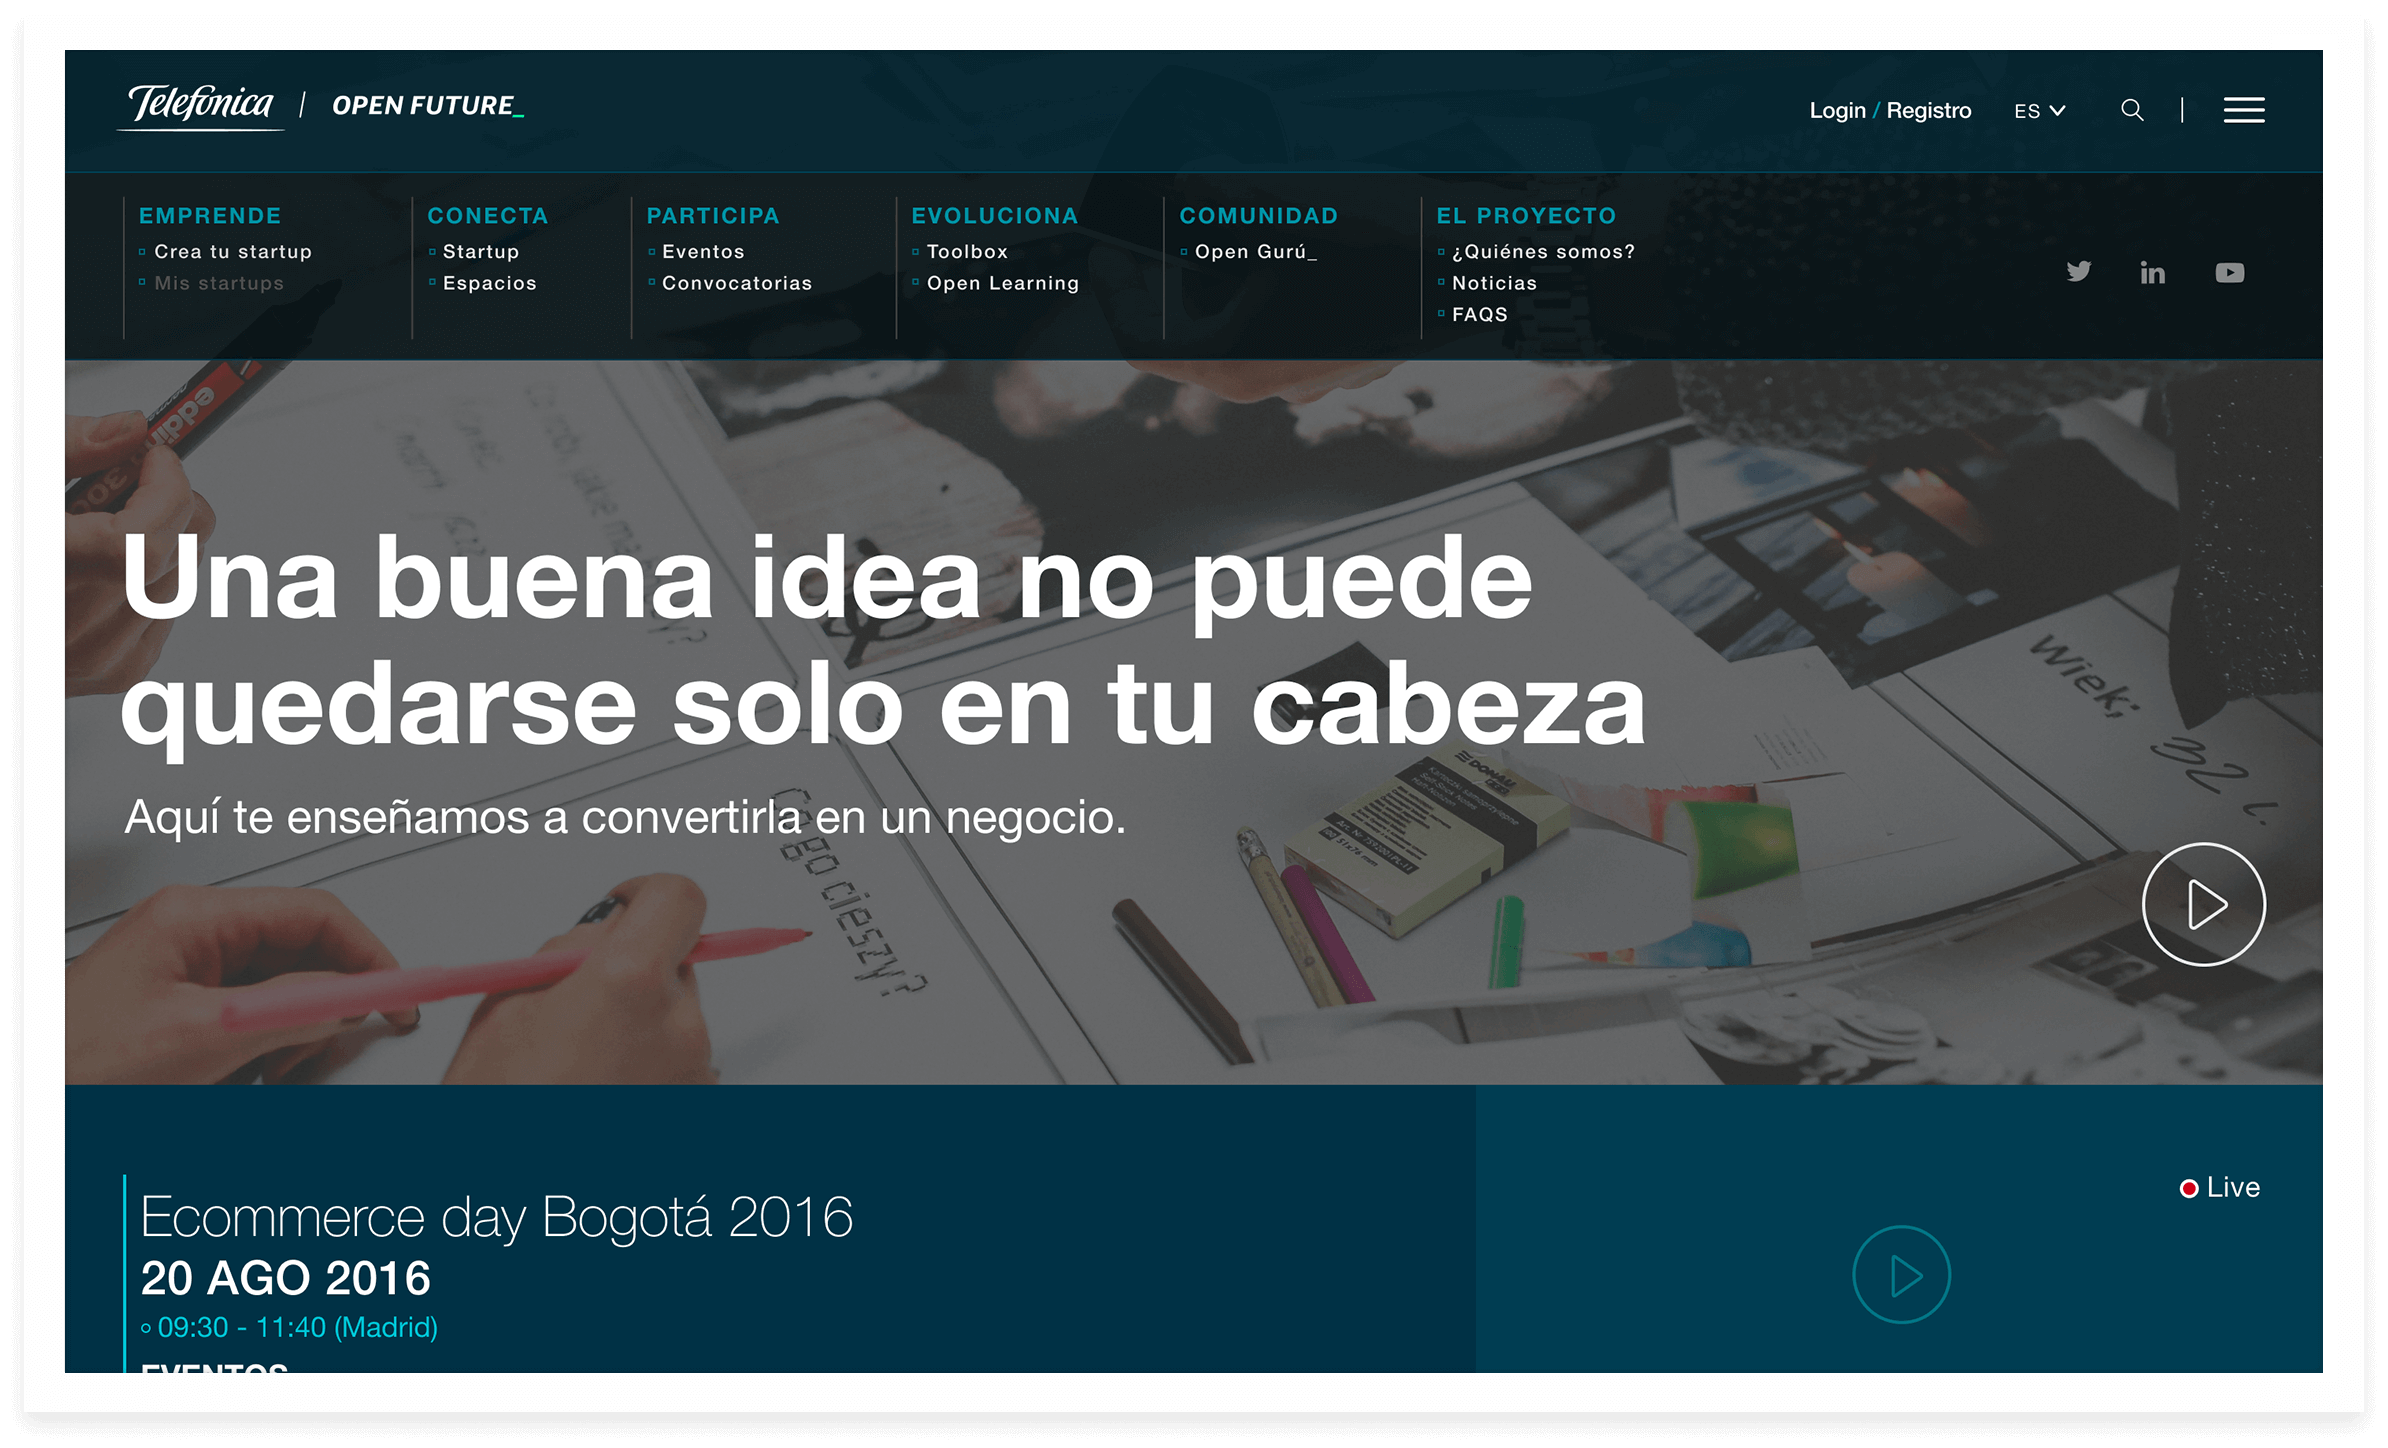Open Ecommerce day Bogotá 2016 event
The width and height of the screenshot is (2388, 1448).
(x=497, y=1217)
